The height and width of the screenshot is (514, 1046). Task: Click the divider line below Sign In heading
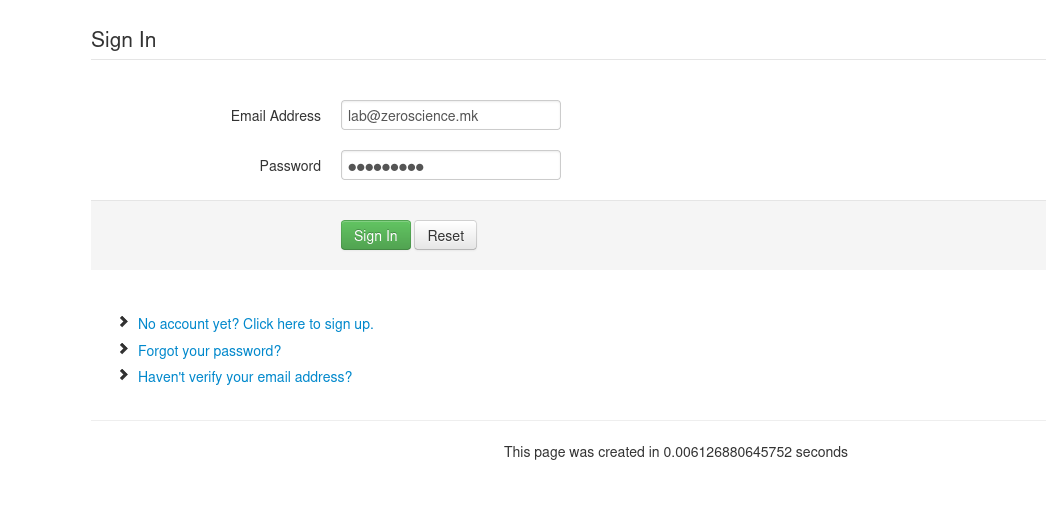(568, 59)
